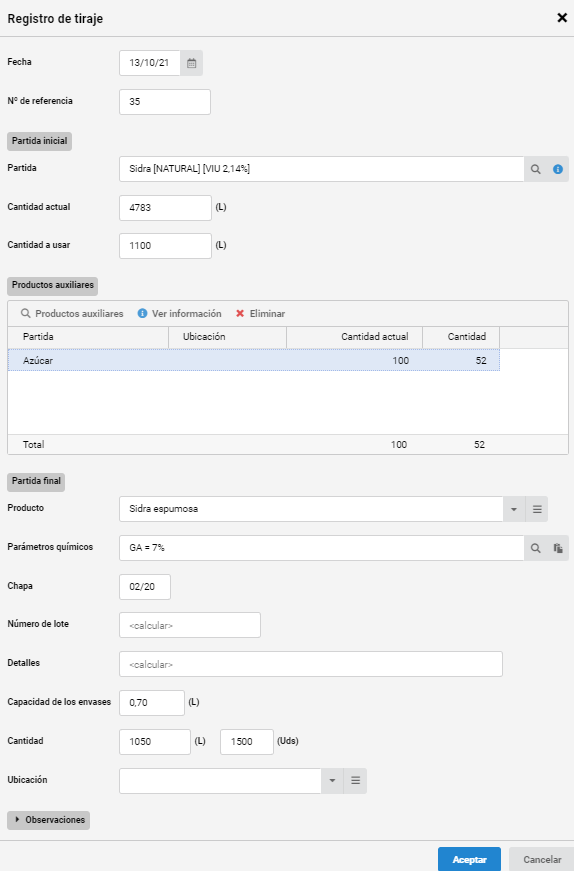Expand the Observaciones section
This screenshot has height=871, width=574.
(48, 820)
